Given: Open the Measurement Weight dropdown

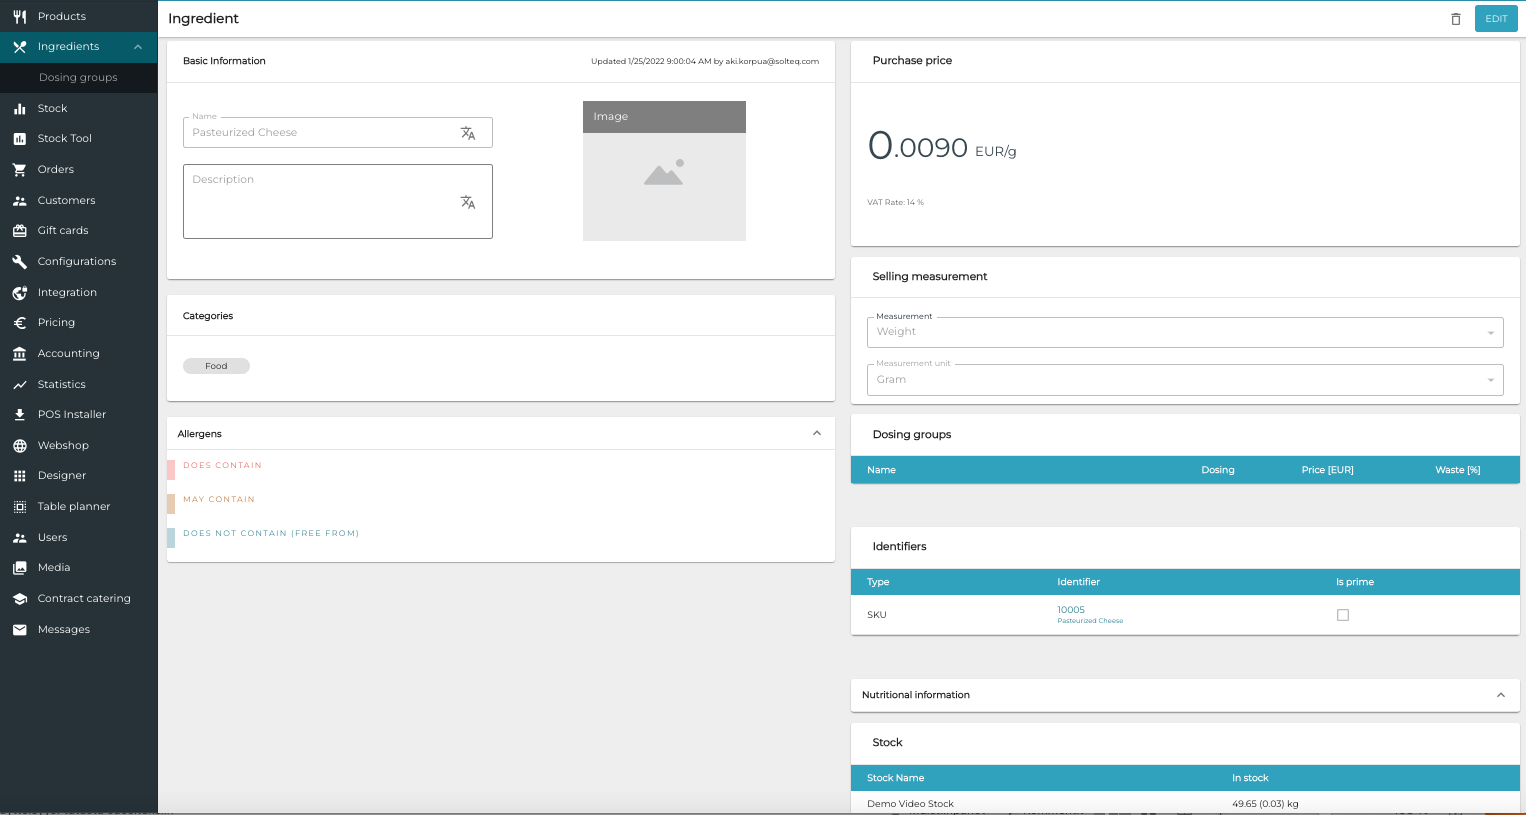Looking at the screenshot, I should pyautogui.click(x=1184, y=332).
